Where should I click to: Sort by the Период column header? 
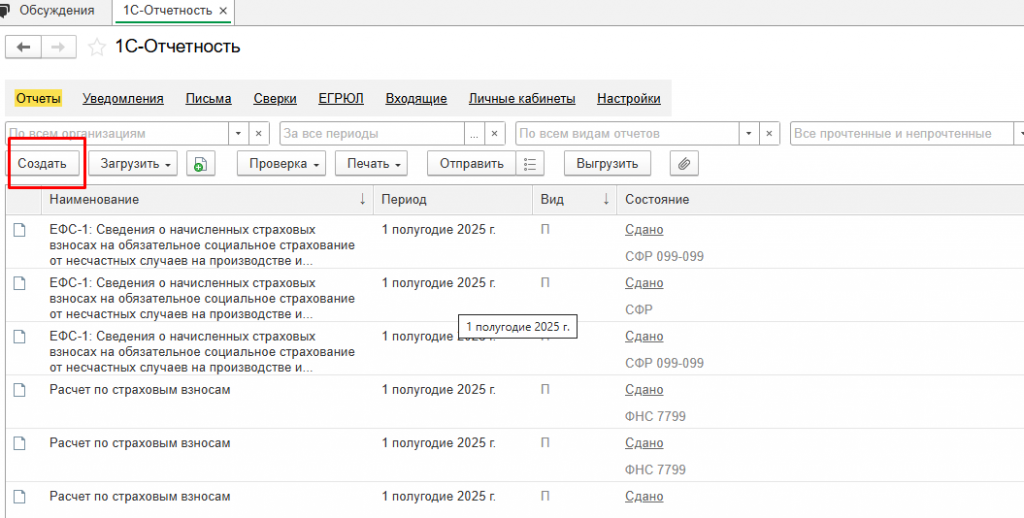click(x=453, y=200)
